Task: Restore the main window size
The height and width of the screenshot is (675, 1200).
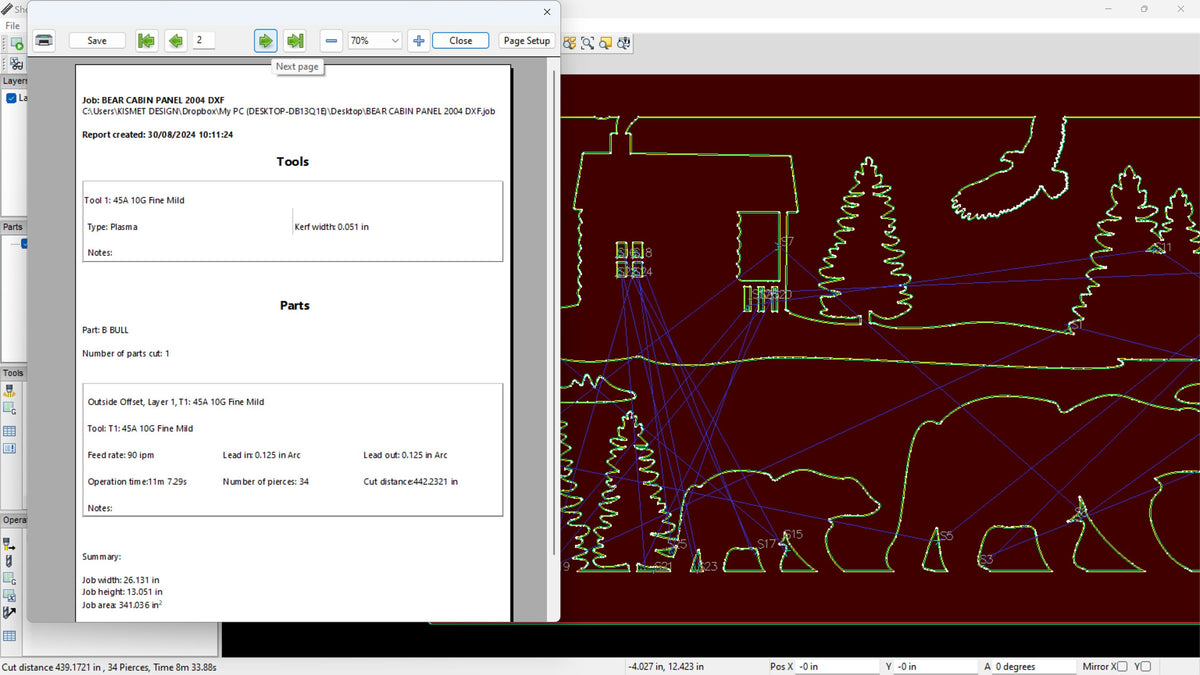Action: pyautogui.click(x=1144, y=9)
